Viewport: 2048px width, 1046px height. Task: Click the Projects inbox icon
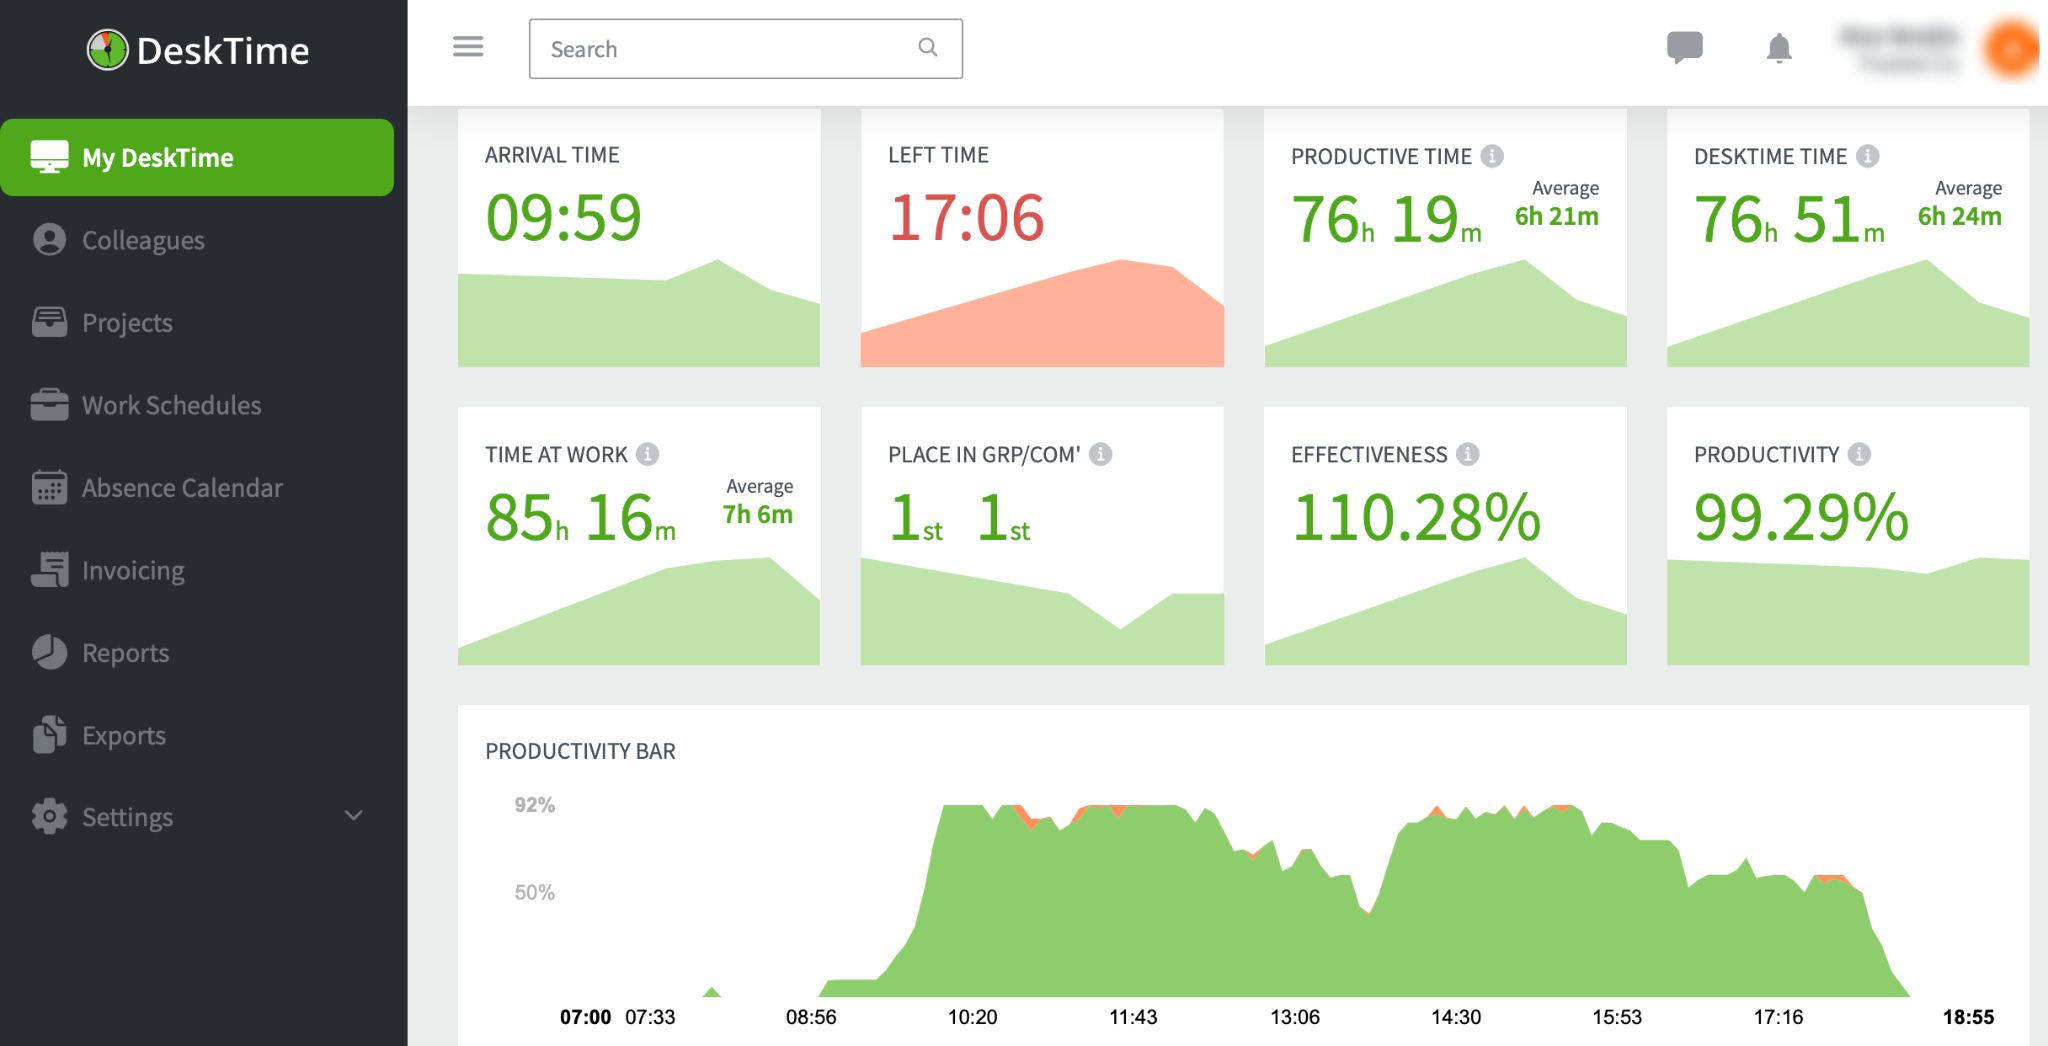(x=49, y=322)
